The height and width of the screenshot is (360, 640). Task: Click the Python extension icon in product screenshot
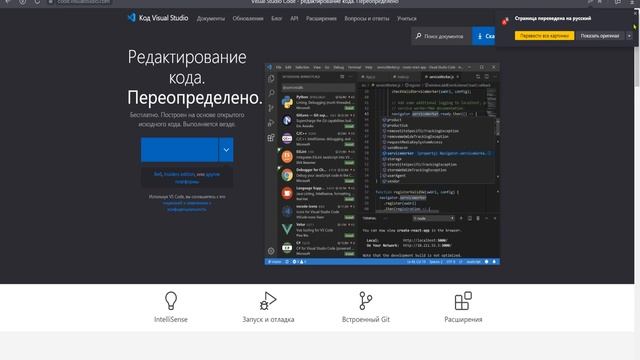(287, 102)
